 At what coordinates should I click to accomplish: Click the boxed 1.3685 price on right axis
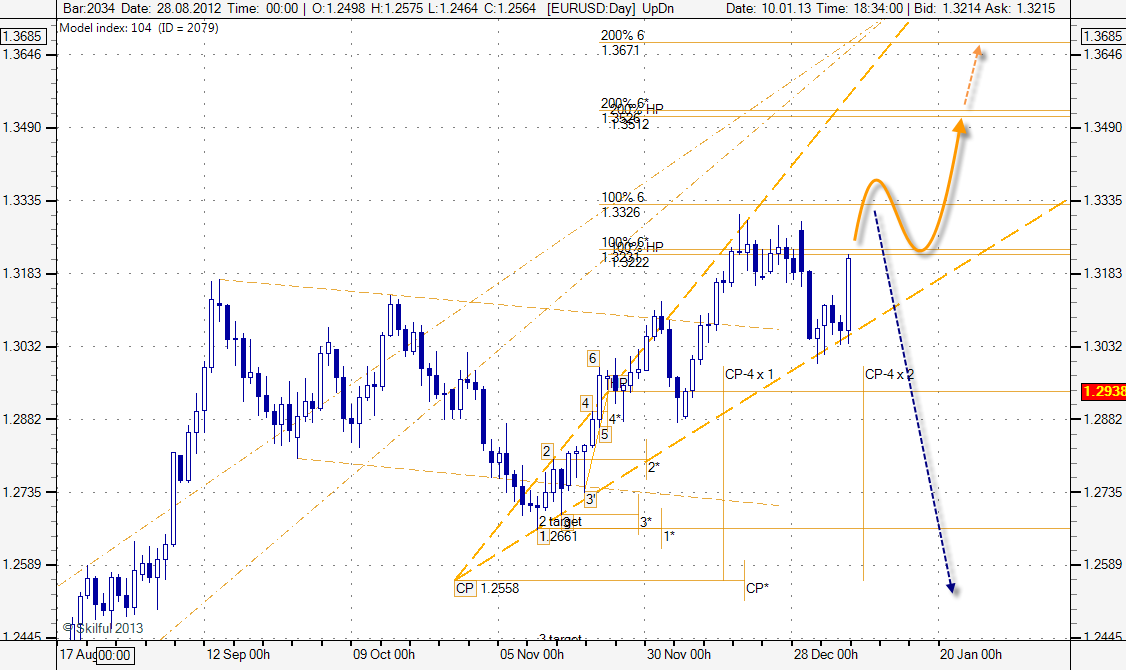tap(1103, 37)
